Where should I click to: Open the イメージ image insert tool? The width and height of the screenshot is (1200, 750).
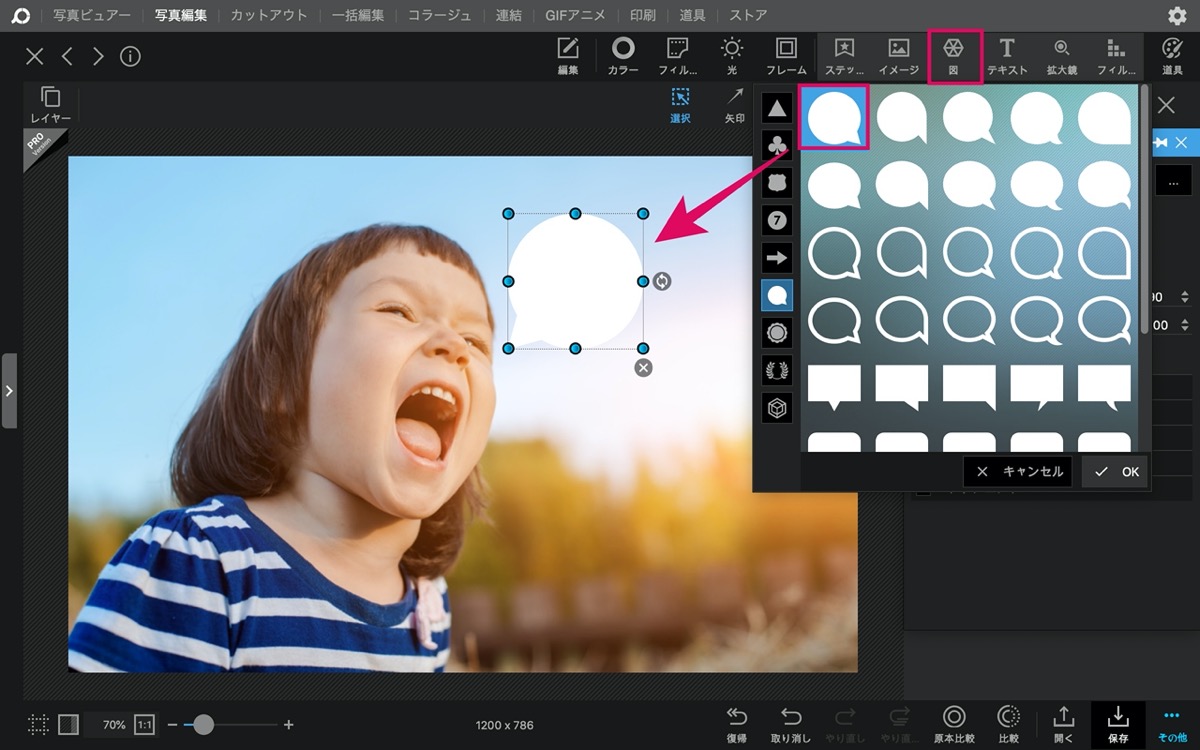coord(898,56)
